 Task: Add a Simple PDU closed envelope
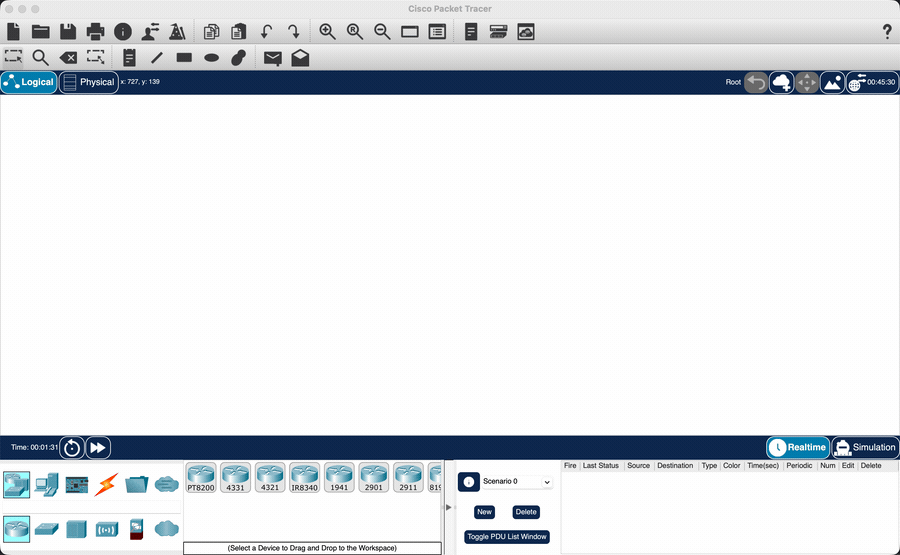(x=273, y=58)
